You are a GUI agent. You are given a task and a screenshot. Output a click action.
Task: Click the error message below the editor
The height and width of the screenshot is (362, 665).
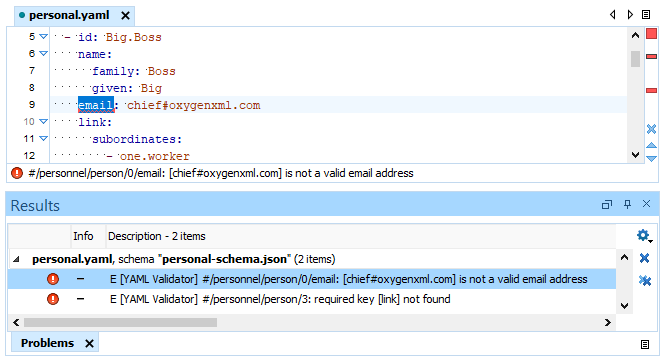[221, 173]
